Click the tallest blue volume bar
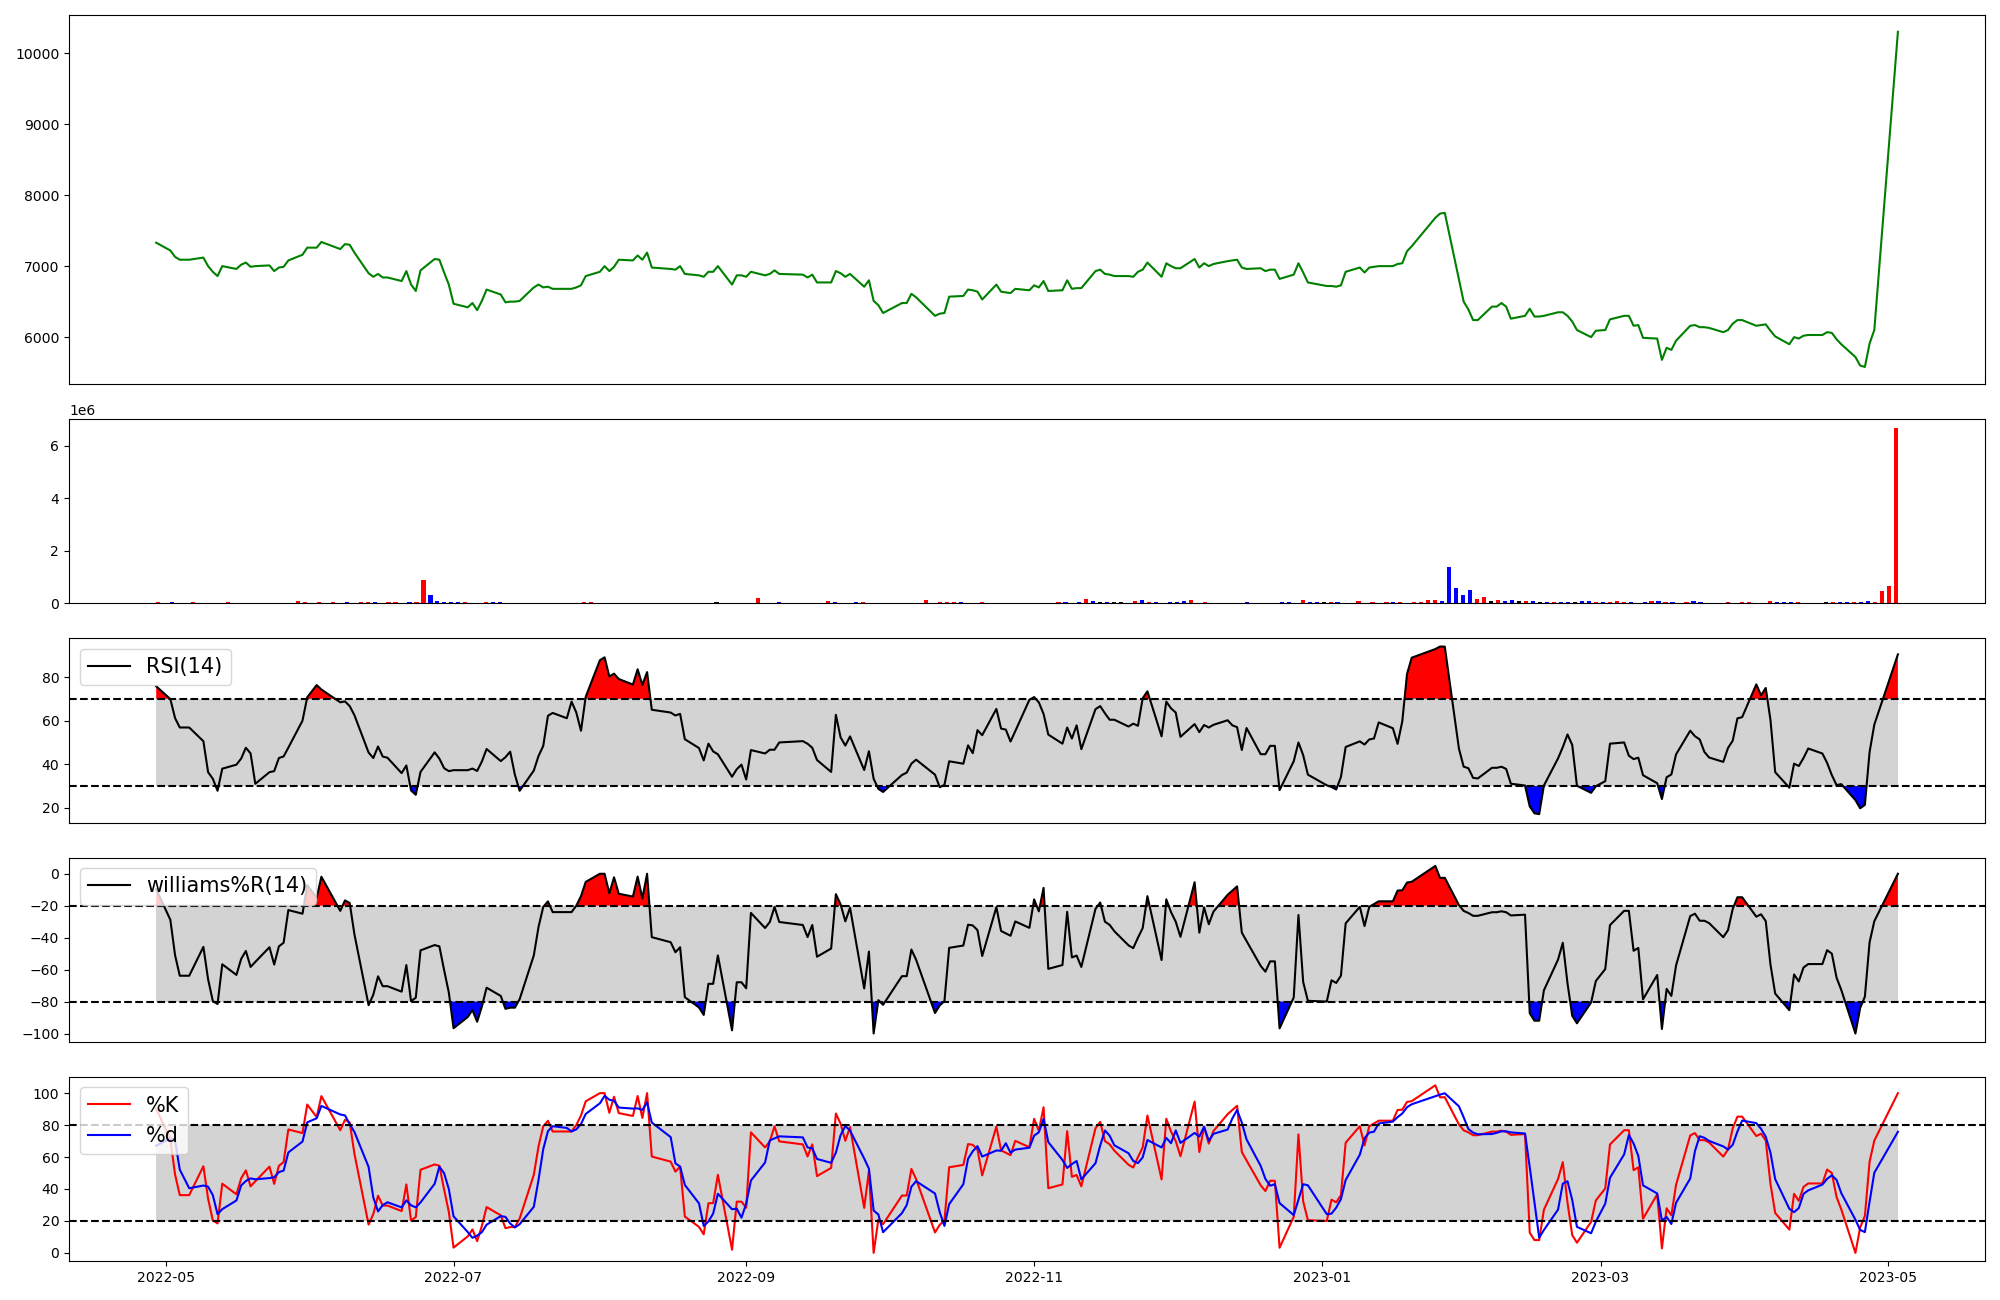 (1448, 585)
